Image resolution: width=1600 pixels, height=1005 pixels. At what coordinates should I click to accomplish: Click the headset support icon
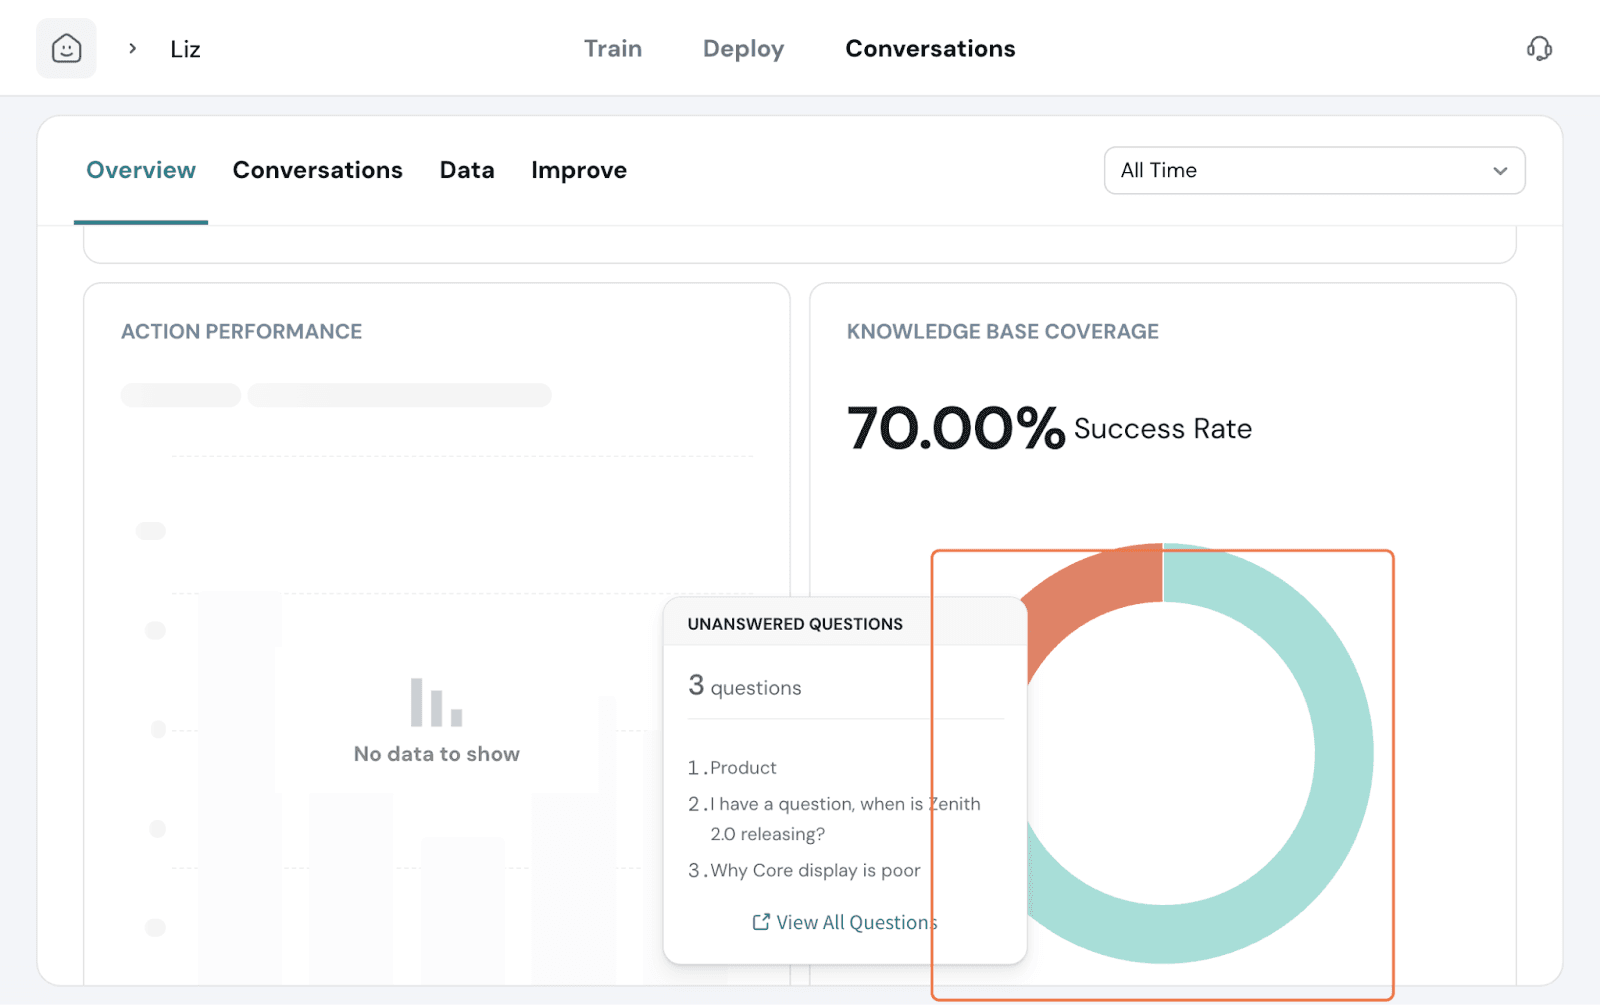1539,48
